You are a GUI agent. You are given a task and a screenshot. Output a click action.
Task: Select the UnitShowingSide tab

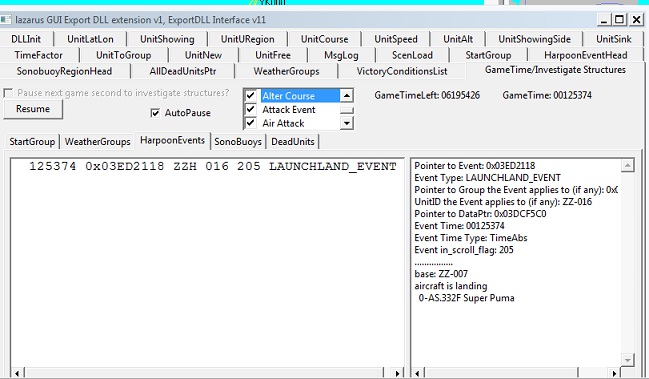(534, 39)
